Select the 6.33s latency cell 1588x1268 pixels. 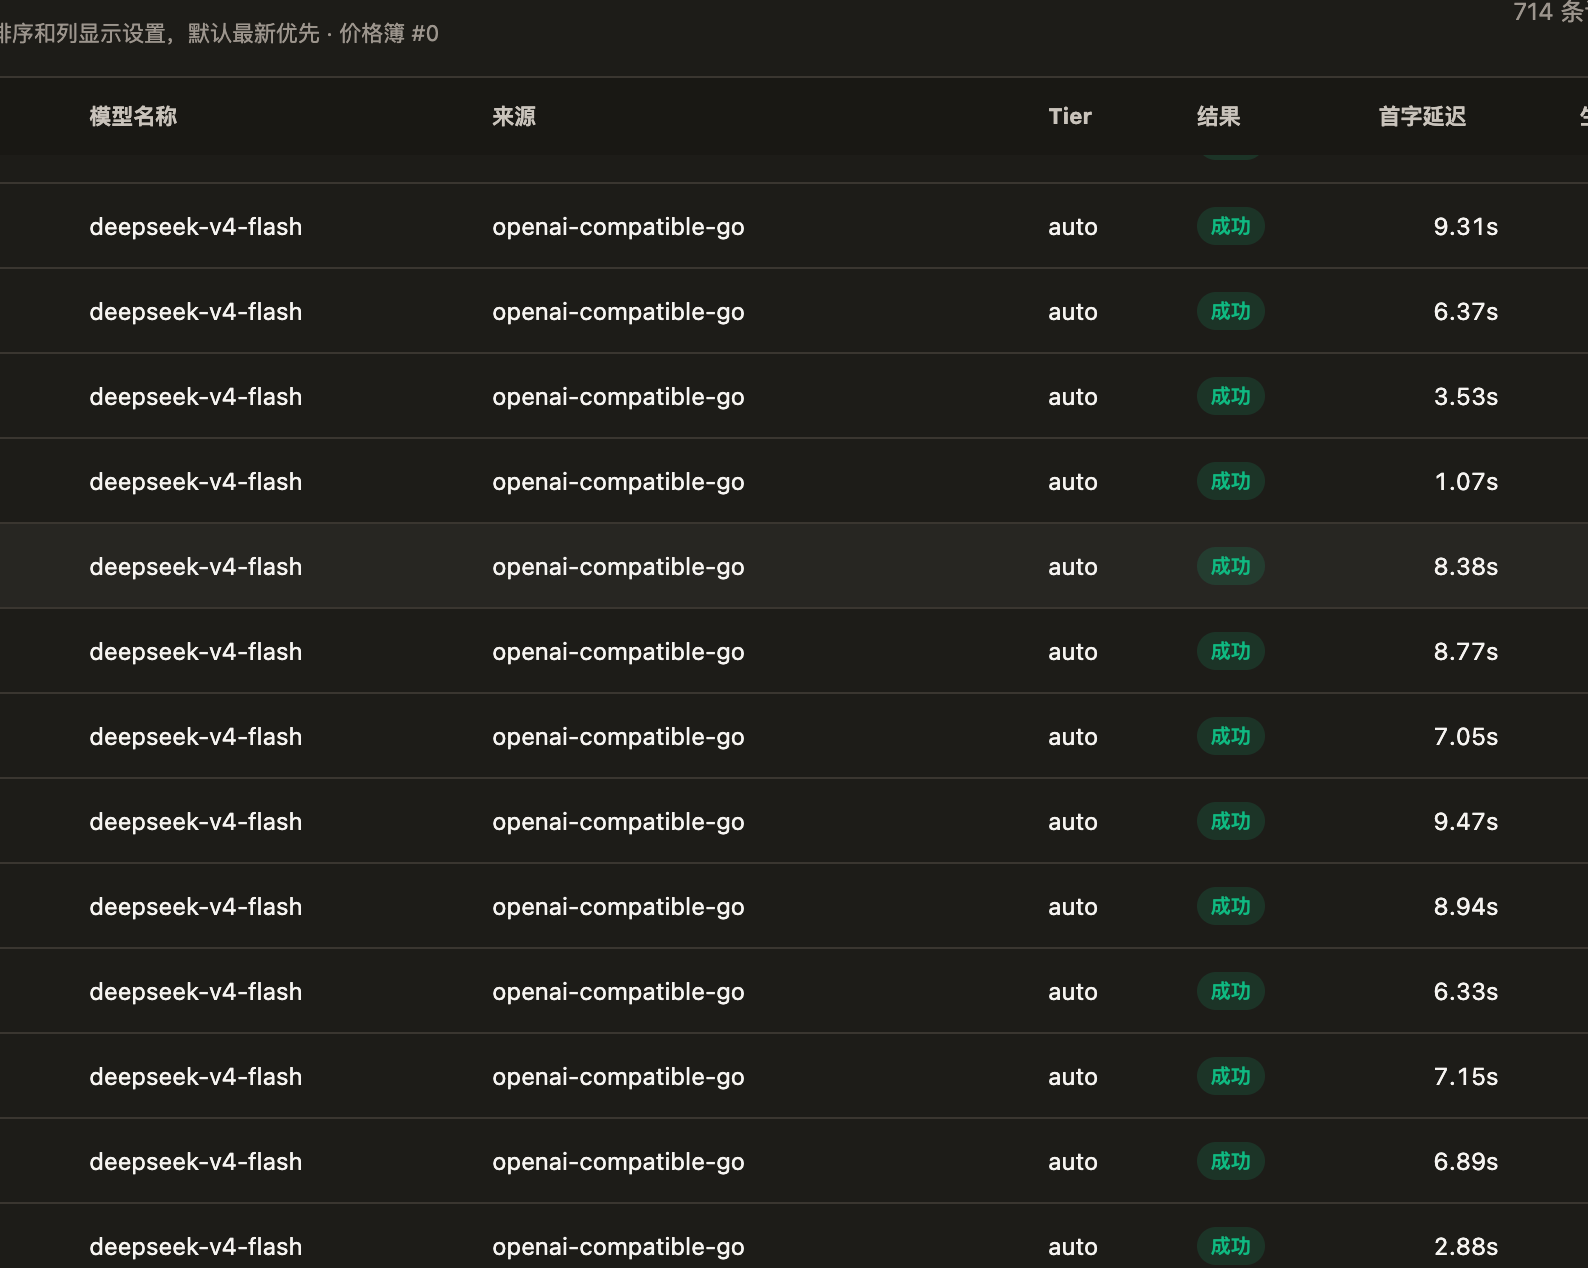click(x=1466, y=992)
